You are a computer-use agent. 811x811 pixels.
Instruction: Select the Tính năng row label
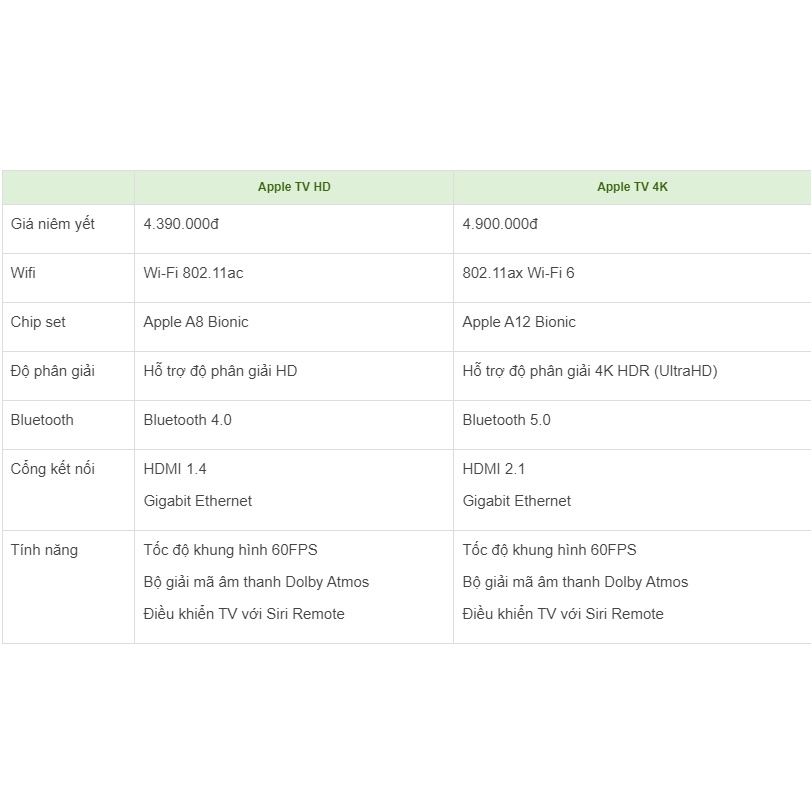click(x=44, y=550)
